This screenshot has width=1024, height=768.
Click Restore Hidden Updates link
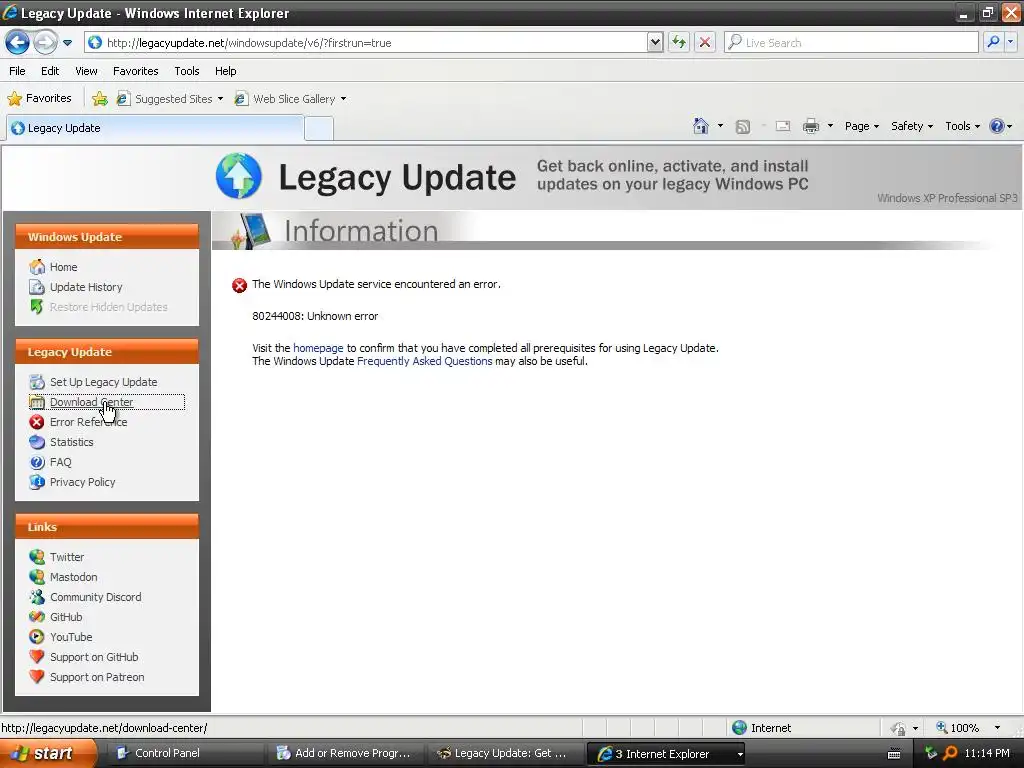[108, 307]
